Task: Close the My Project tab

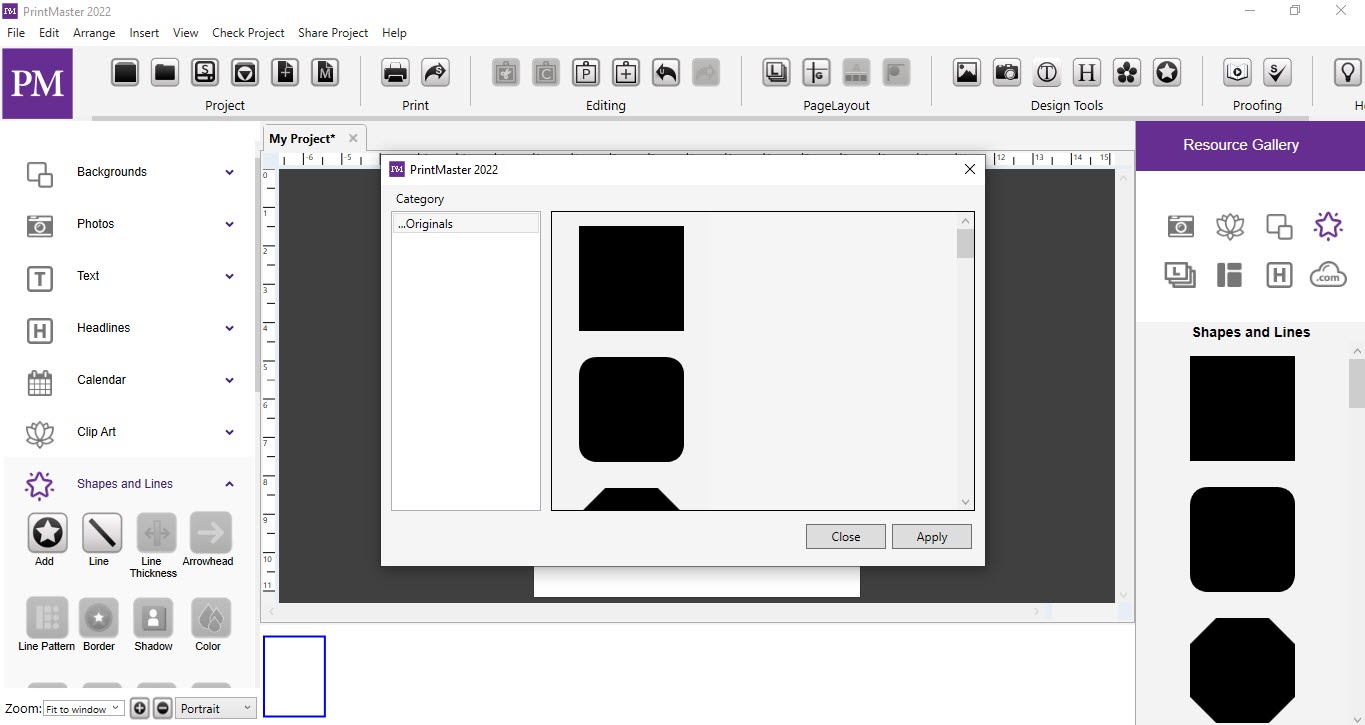Action: tap(353, 138)
